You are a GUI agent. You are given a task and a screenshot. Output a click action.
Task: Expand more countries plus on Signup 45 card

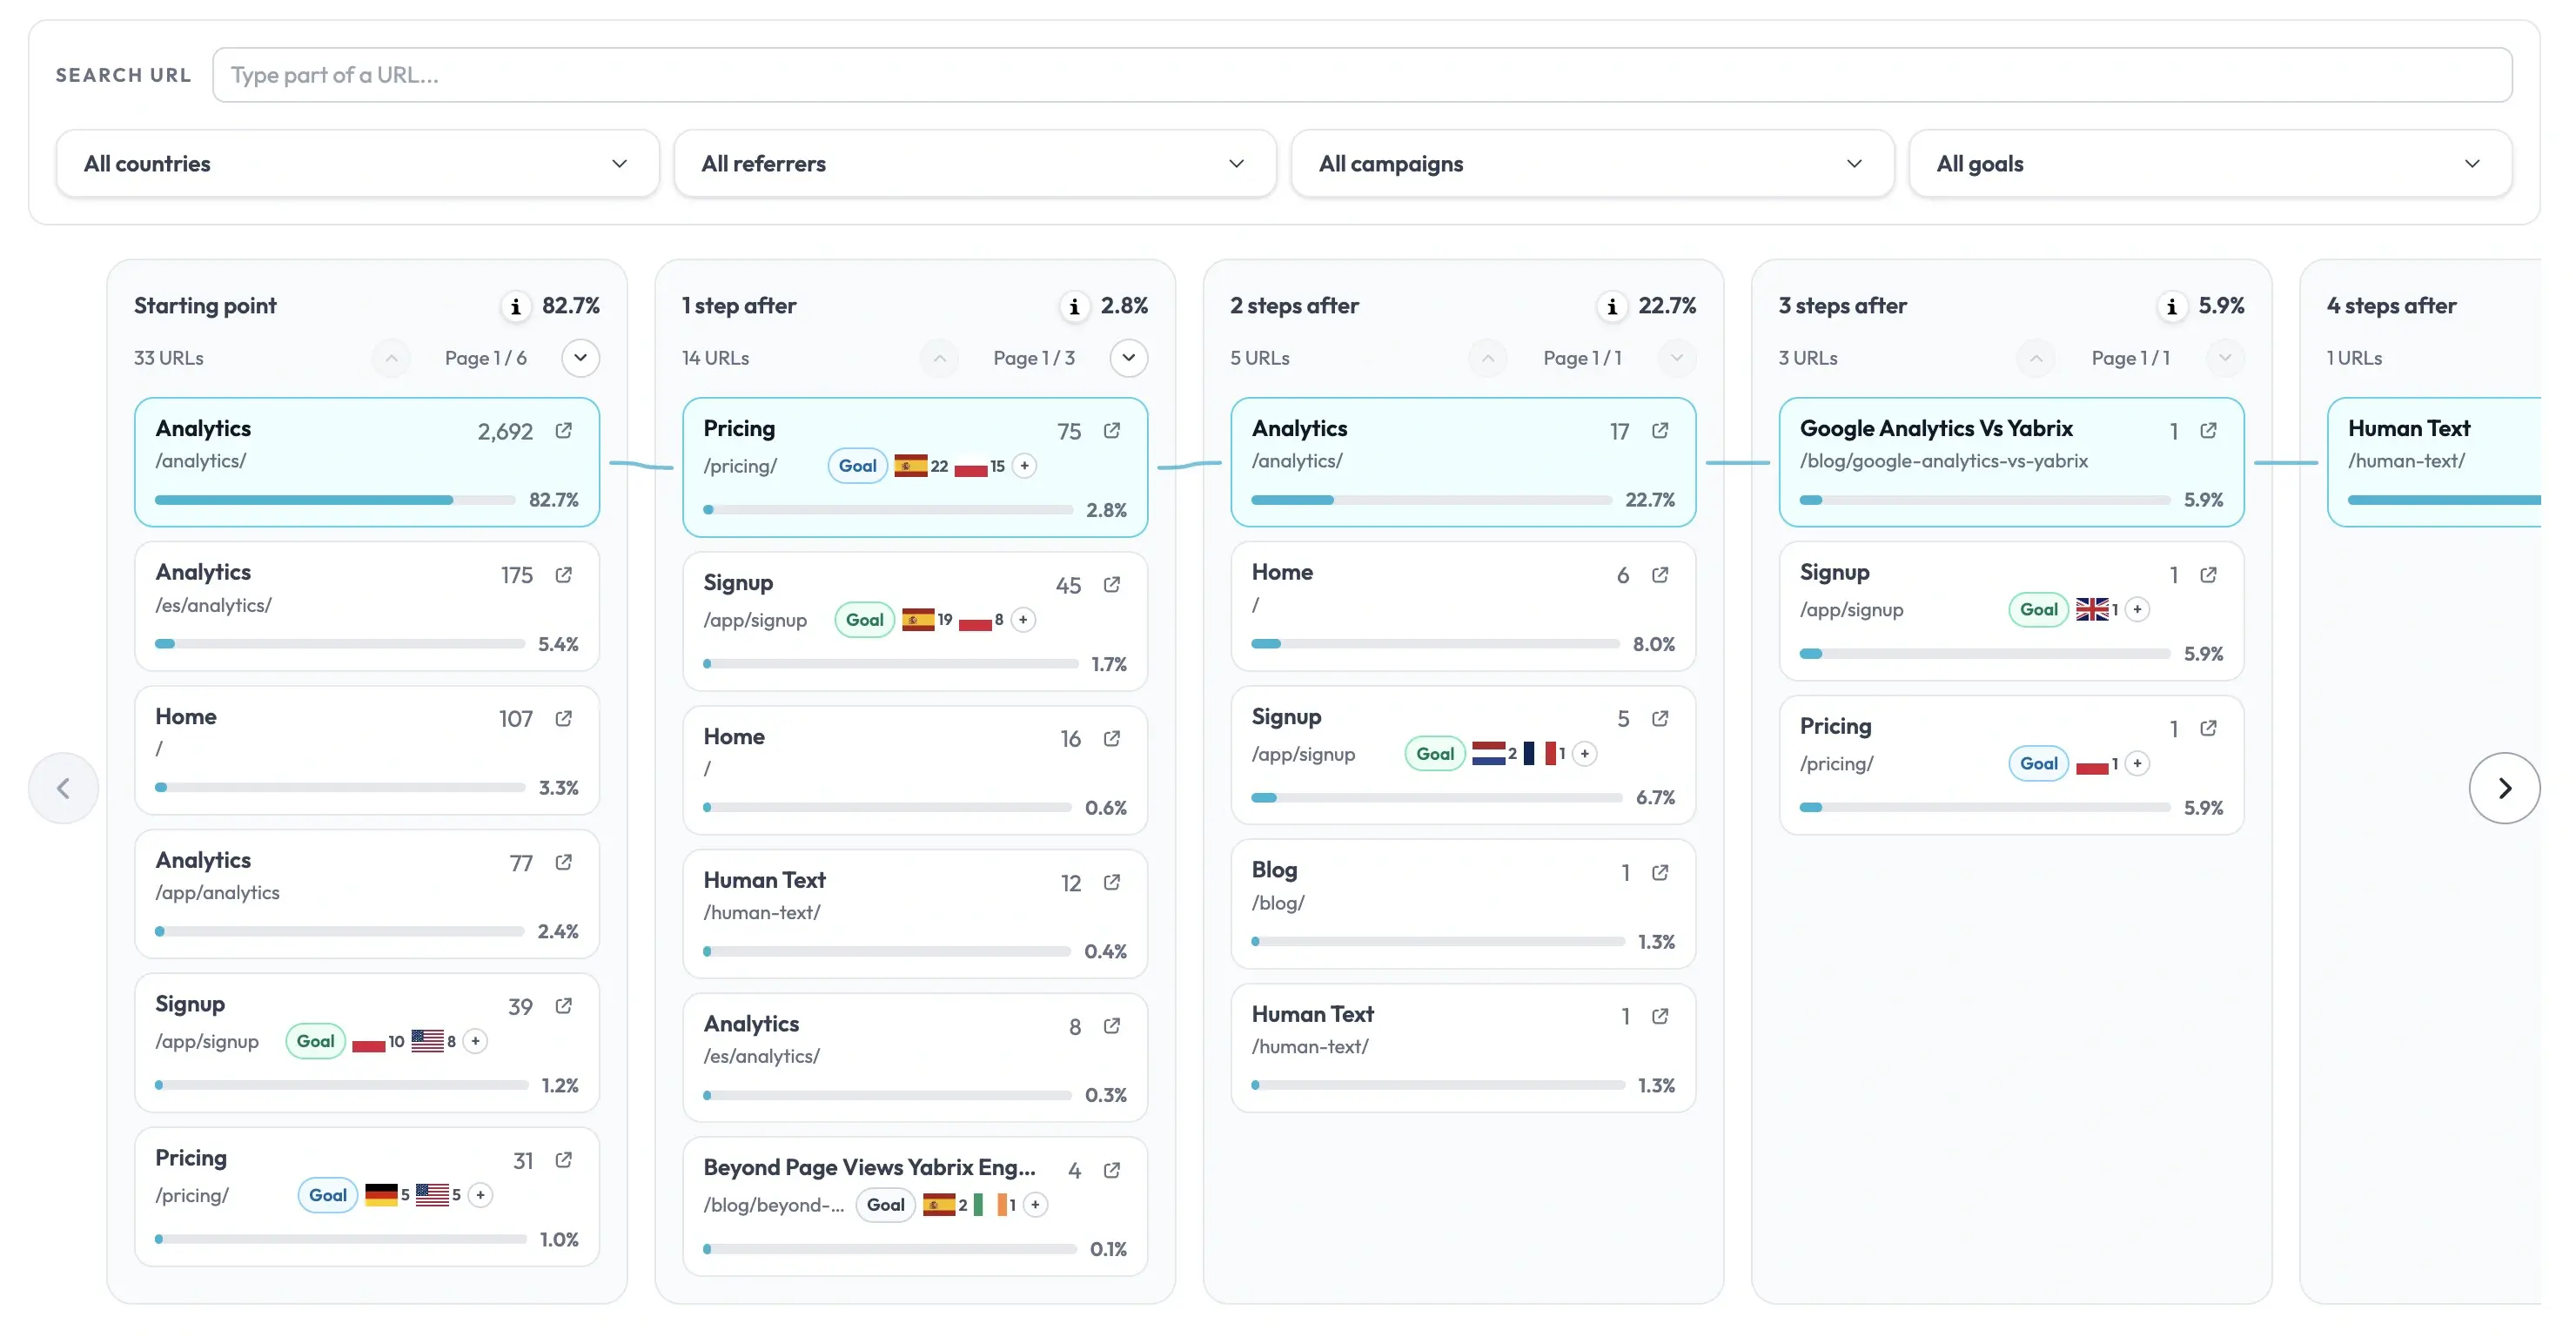(1023, 620)
